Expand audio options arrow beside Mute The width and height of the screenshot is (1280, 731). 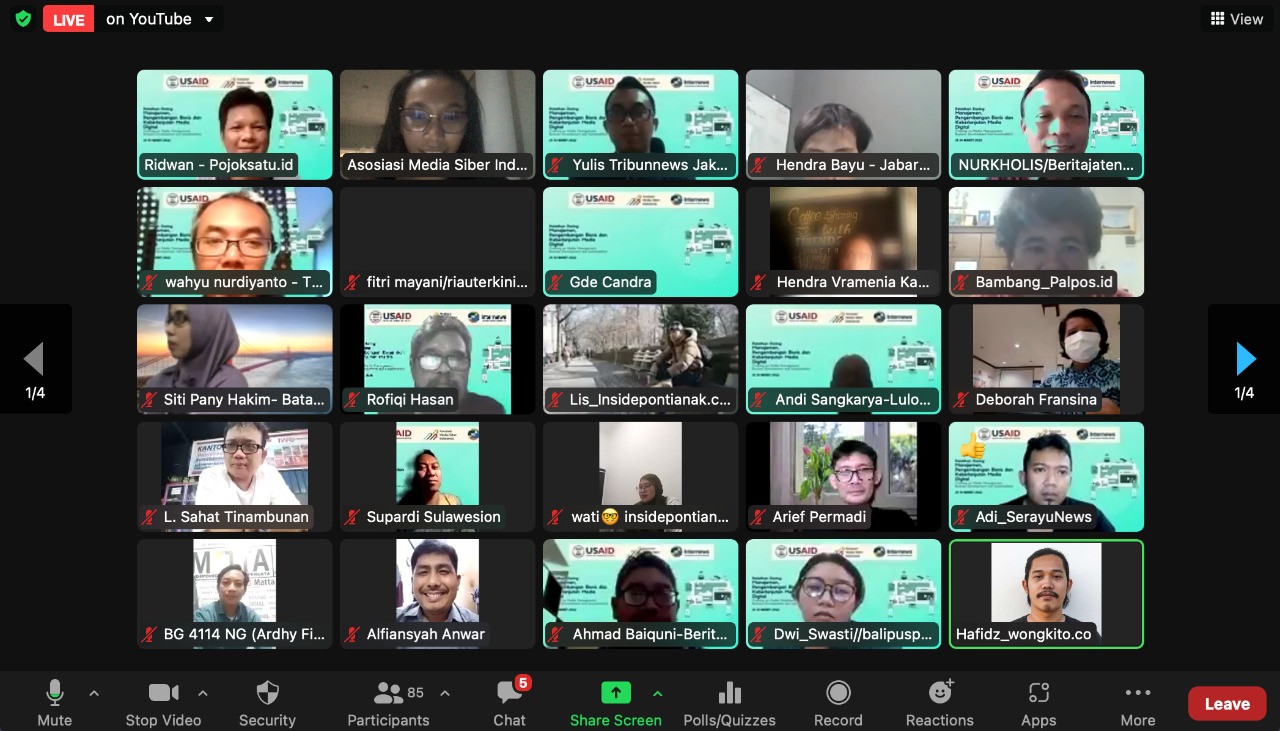(94, 693)
